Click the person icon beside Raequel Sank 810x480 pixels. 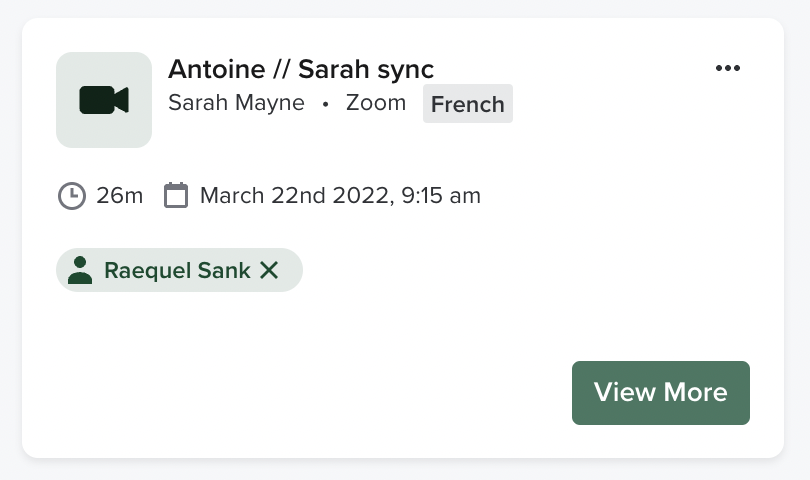click(80, 270)
